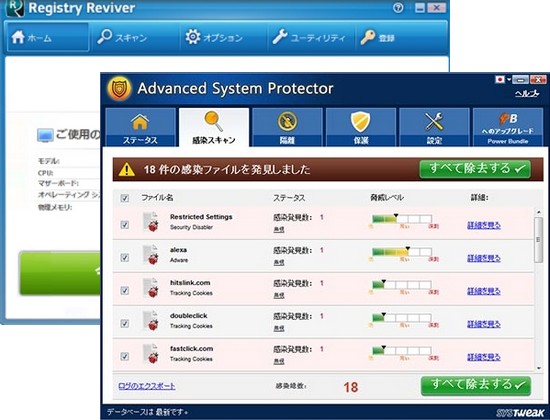Open 詳細を見る link for hitslink.com

point(484,291)
